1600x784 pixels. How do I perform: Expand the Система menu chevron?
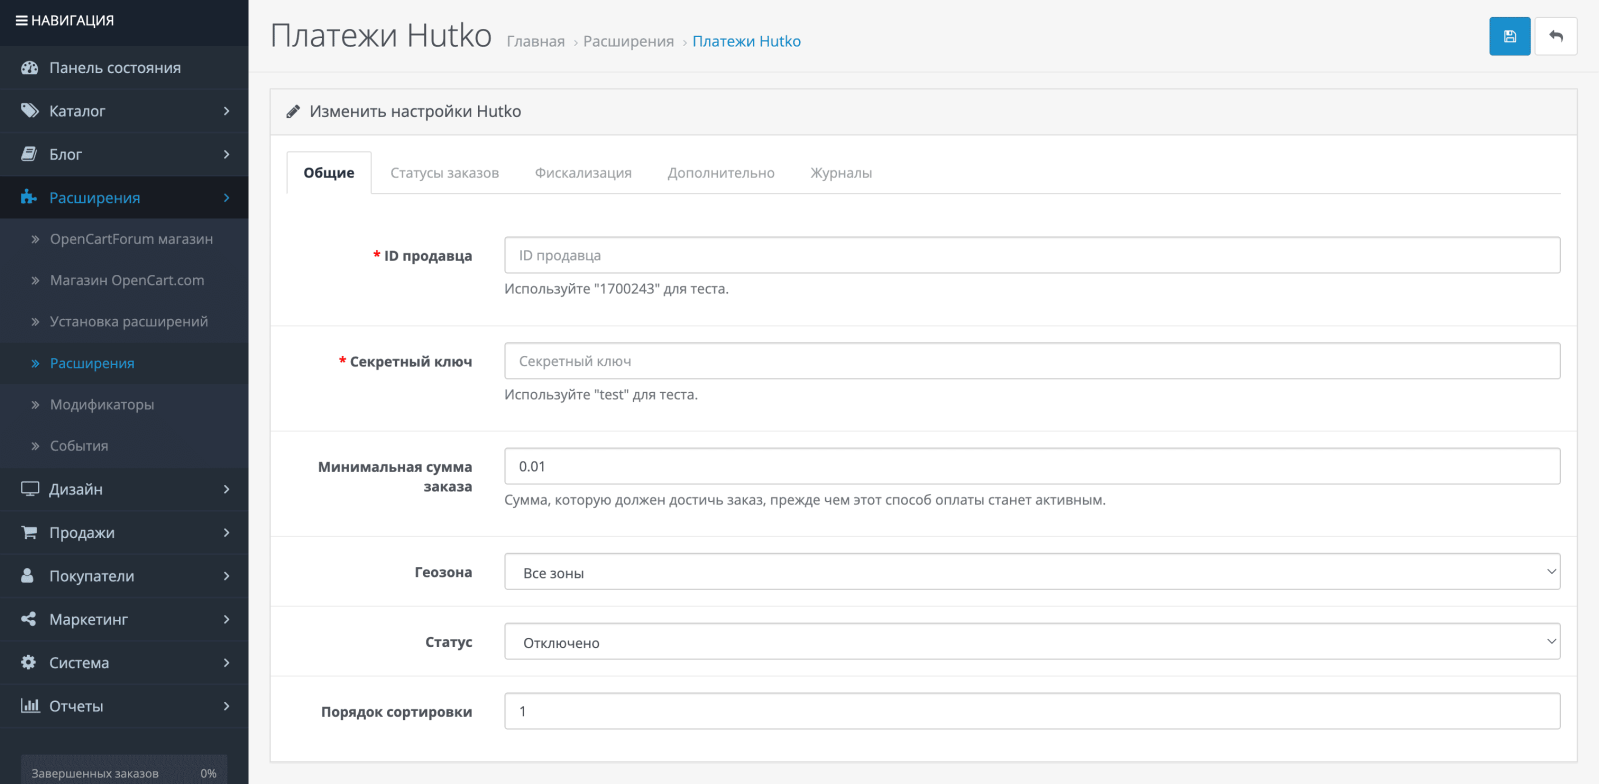[227, 663]
